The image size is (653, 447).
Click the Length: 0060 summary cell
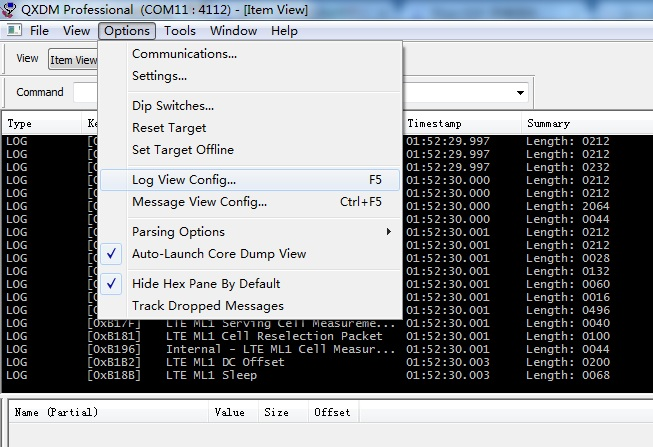click(x=568, y=284)
